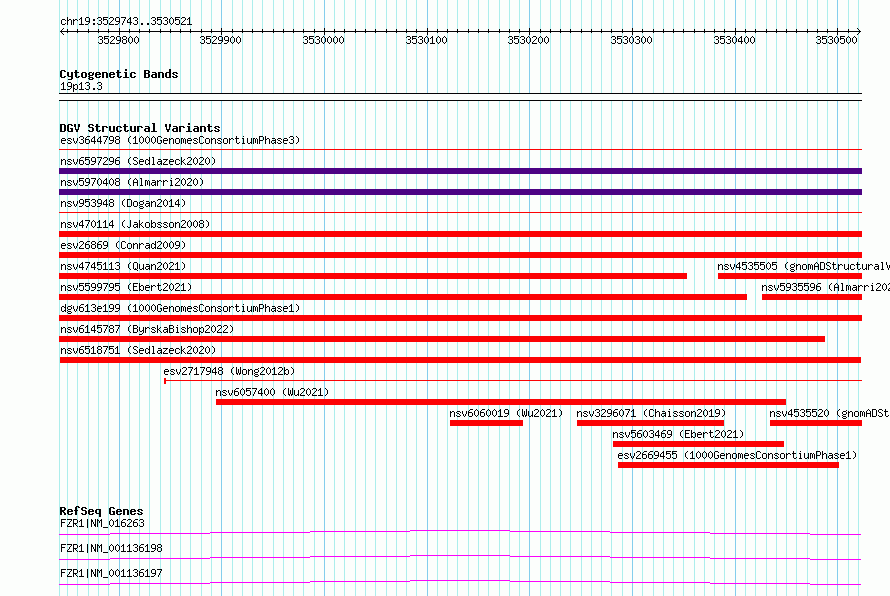Select the esv2669455 1000GenomesConsortiumPhase1 bar

pos(728,465)
